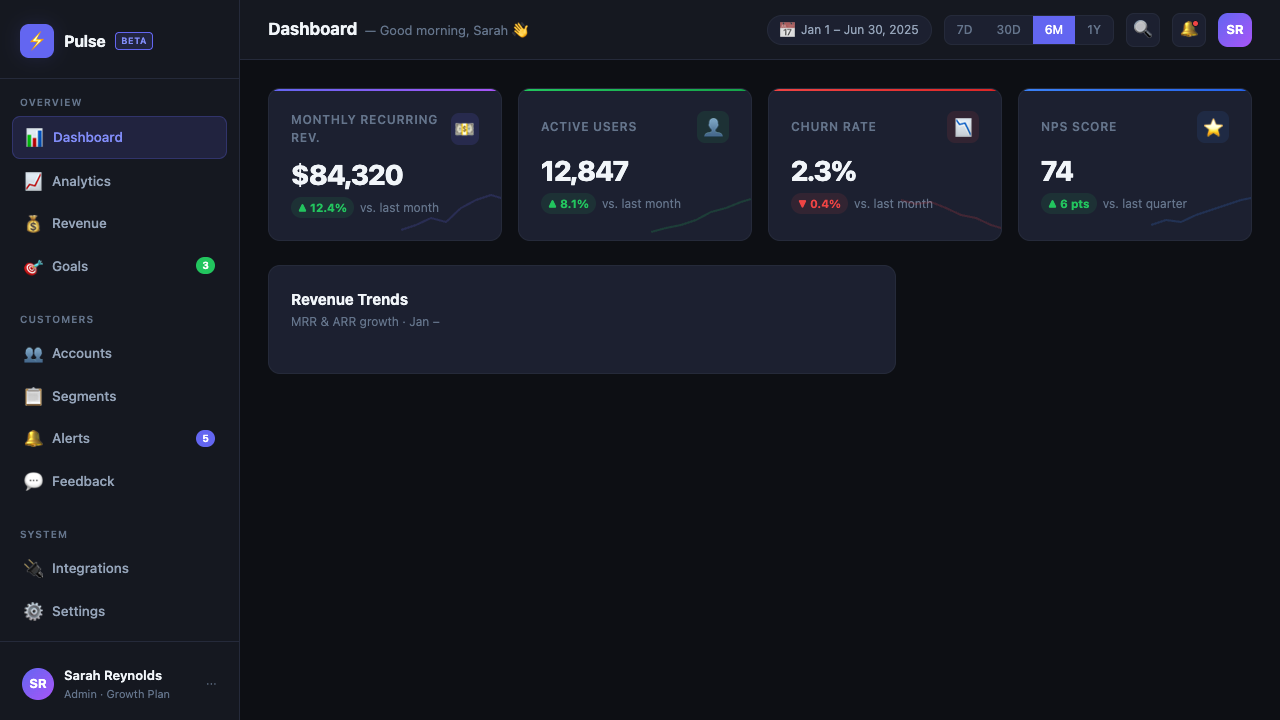The image size is (1280, 720).
Task: Open the Alerts sidebar item
Action: [119, 438]
